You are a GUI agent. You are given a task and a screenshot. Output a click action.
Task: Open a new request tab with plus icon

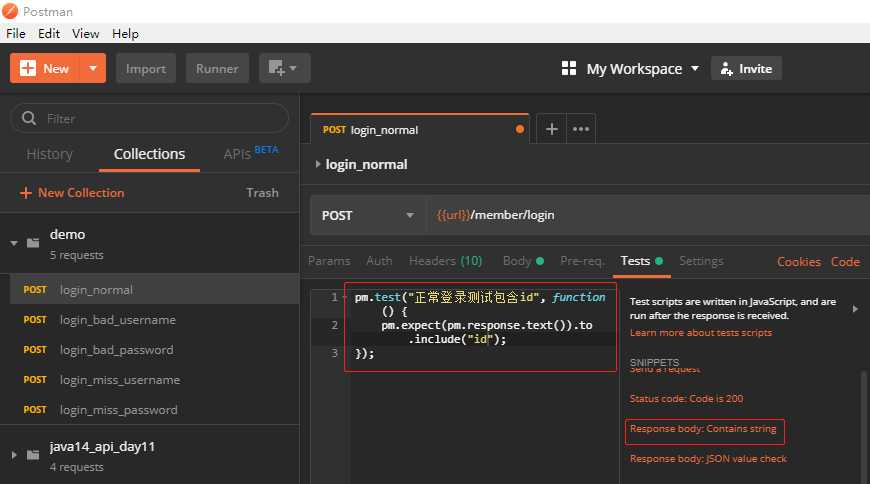click(x=552, y=129)
